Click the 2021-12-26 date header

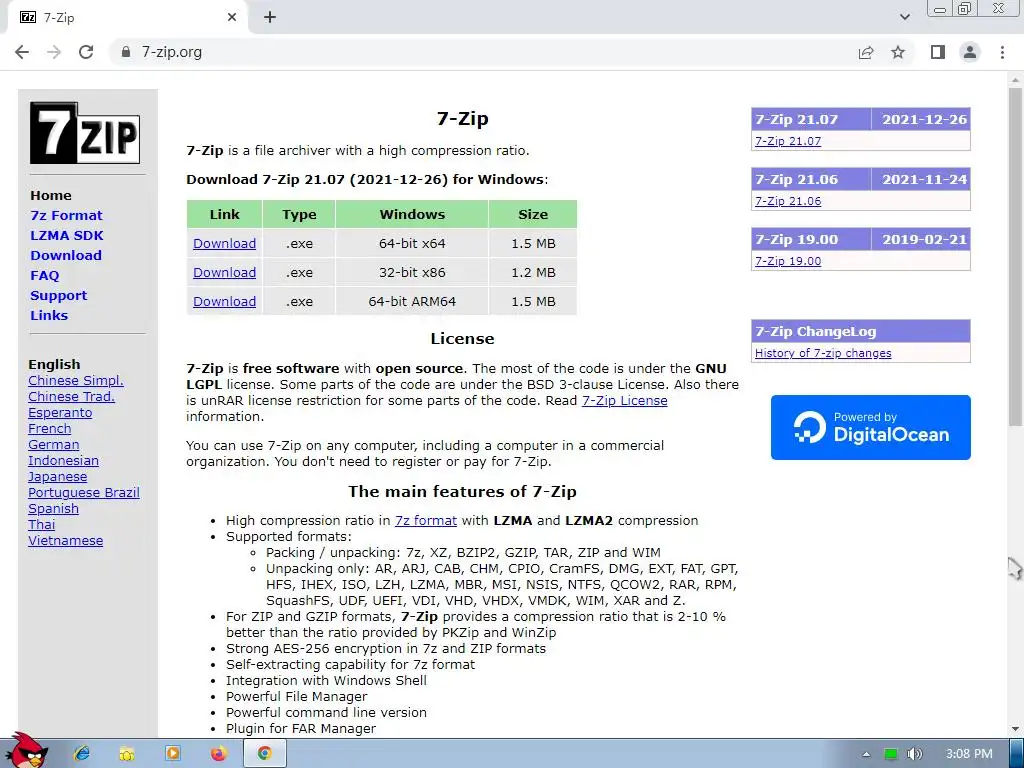(x=923, y=120)
